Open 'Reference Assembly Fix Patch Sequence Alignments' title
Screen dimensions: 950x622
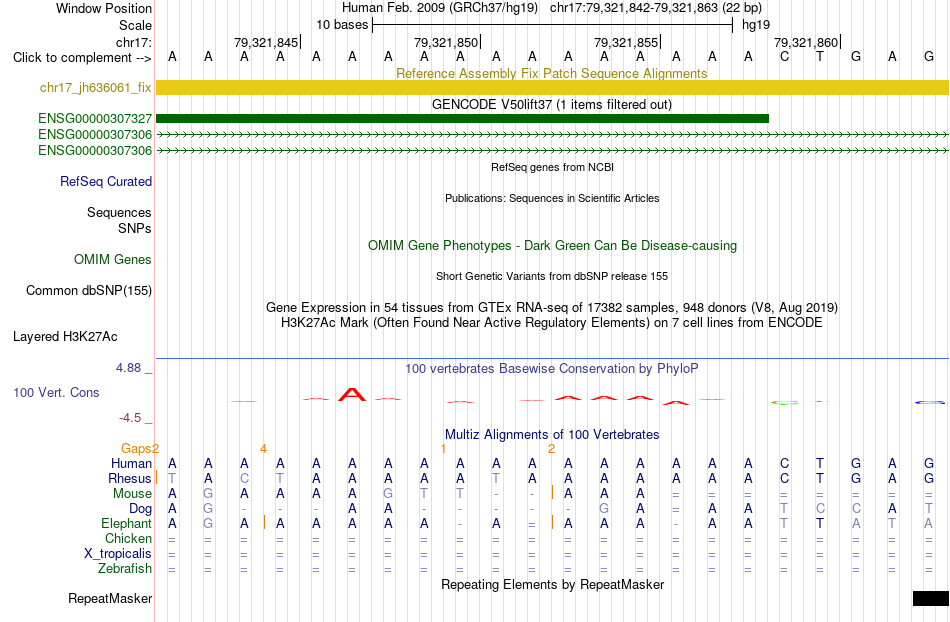(x=551, y=73)
